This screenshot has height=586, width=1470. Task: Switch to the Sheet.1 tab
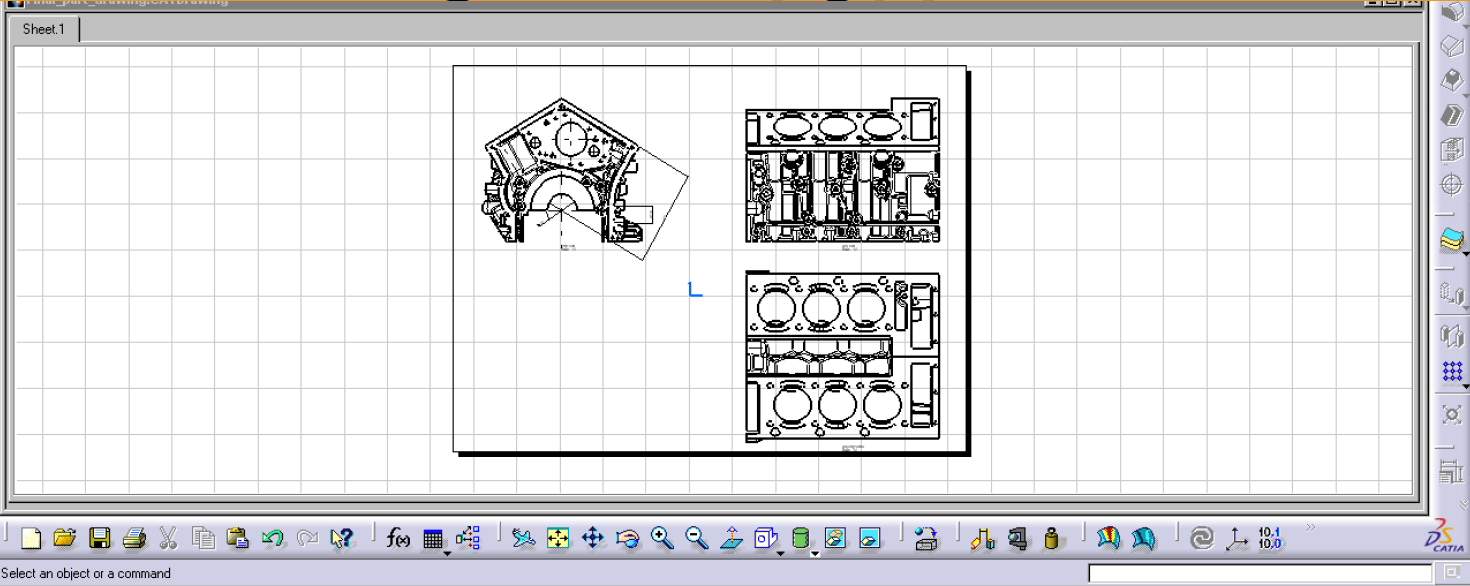(x=43, y=29)
